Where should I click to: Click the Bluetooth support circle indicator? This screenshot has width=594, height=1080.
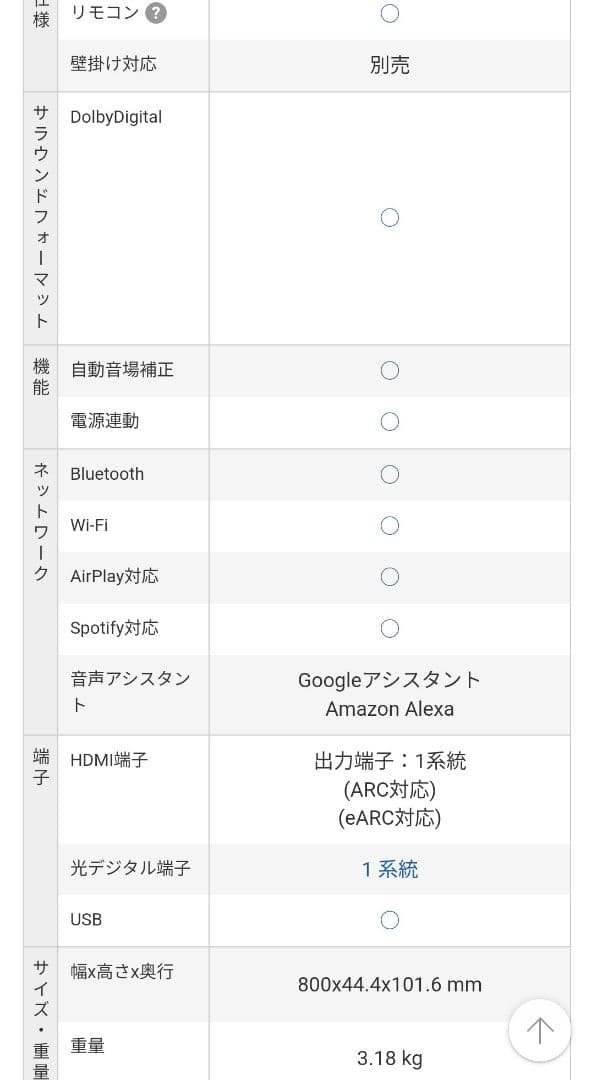tap(389, 474)
